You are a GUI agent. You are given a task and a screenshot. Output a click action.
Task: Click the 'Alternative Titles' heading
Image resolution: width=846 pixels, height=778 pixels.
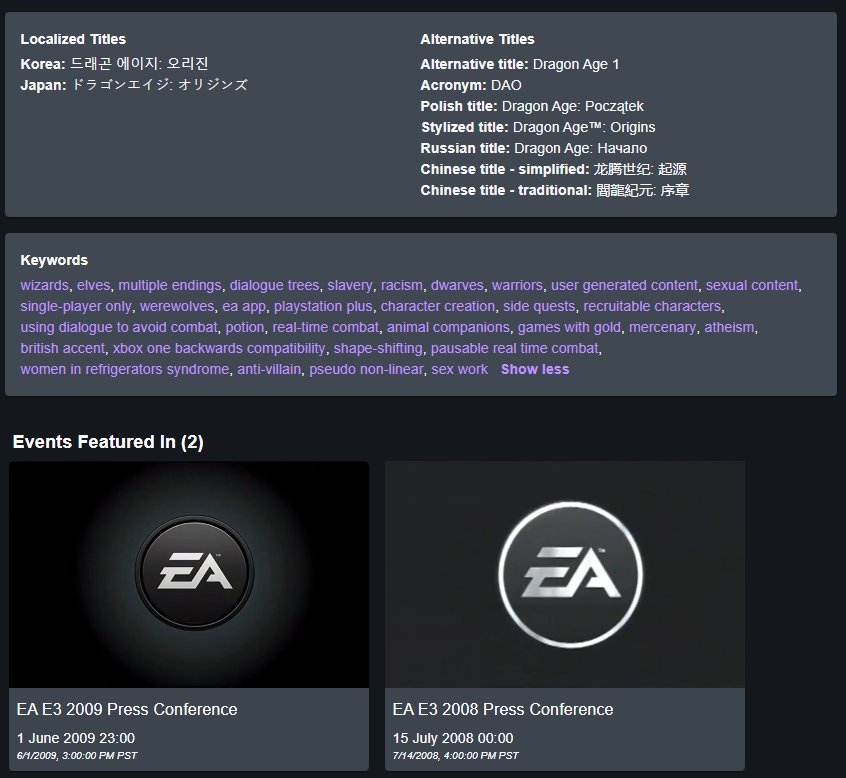(477, 39)
